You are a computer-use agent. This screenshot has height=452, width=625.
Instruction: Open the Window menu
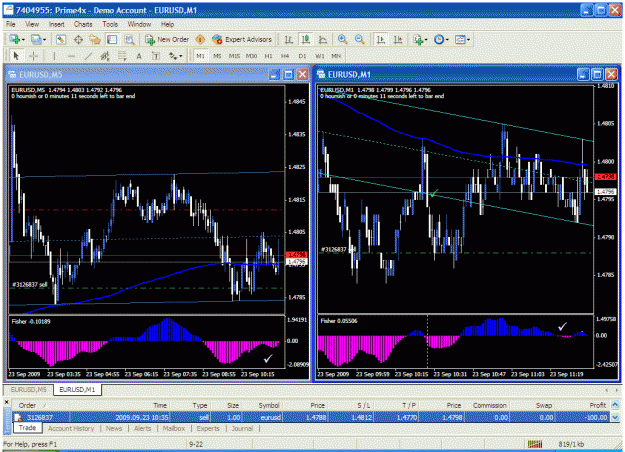139,24
